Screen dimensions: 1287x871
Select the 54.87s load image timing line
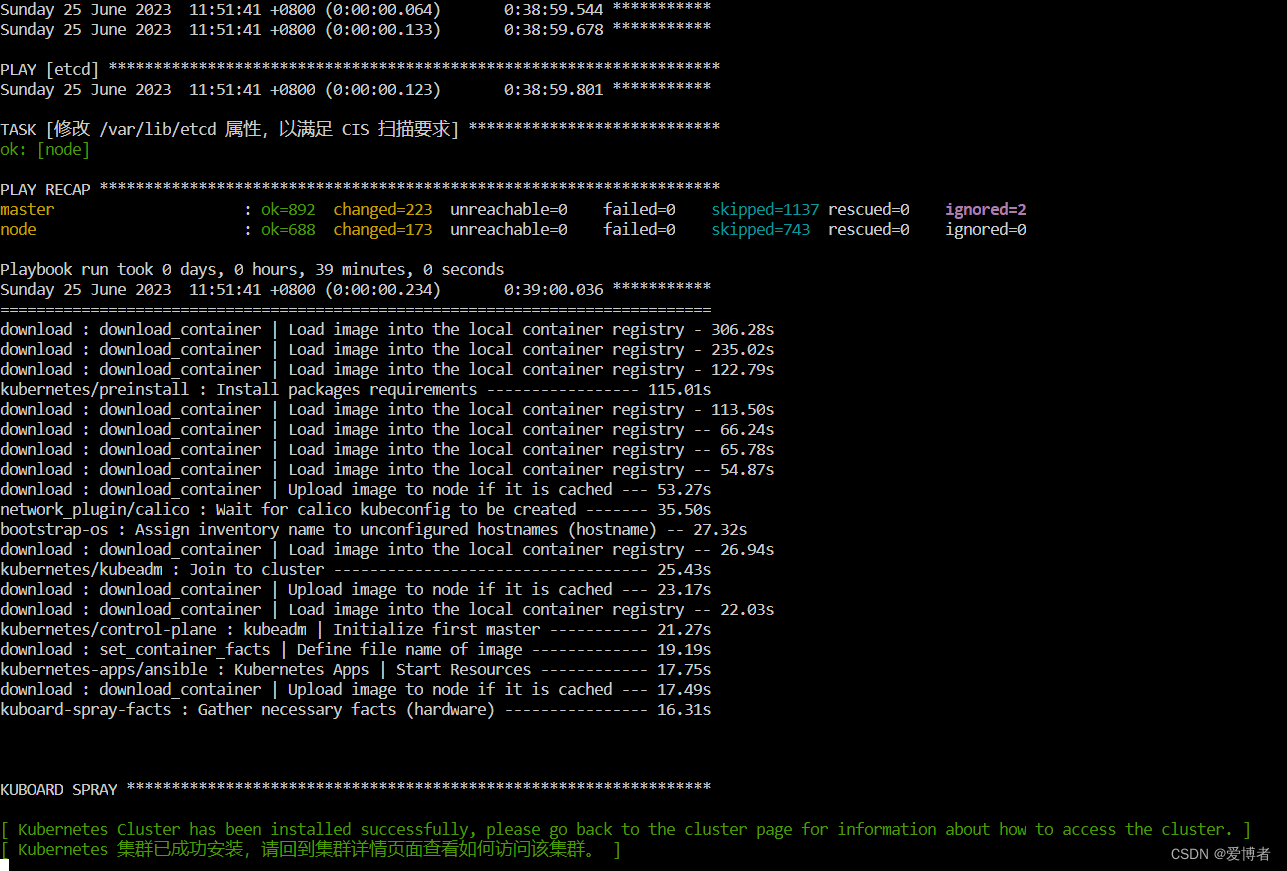pos(387,469)
